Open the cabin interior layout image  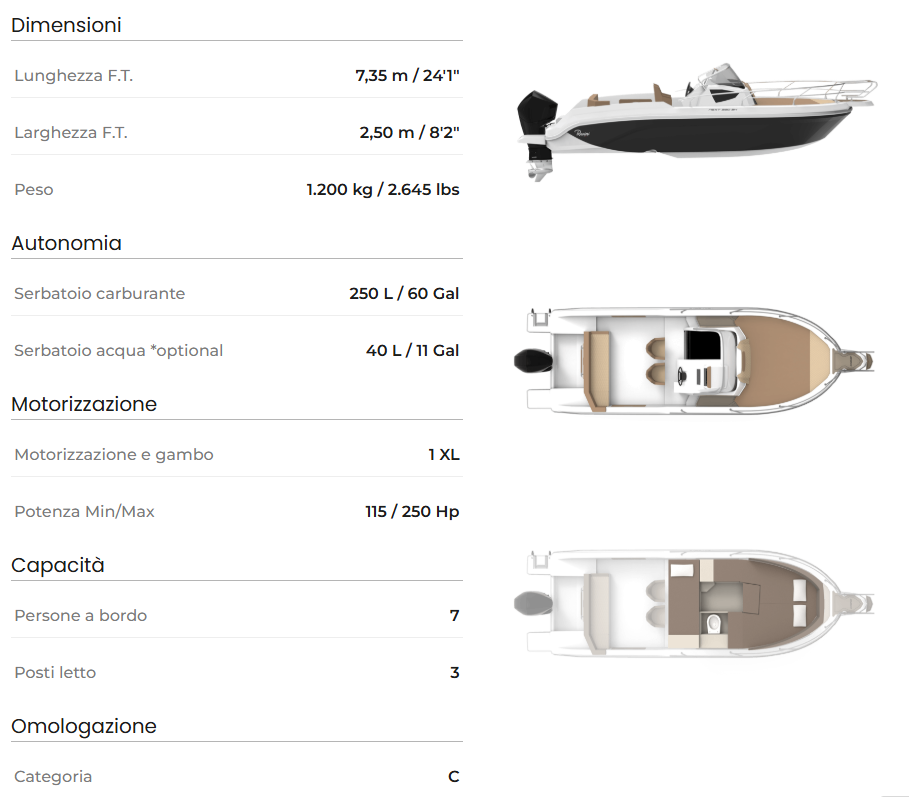(x=694, y=603)
